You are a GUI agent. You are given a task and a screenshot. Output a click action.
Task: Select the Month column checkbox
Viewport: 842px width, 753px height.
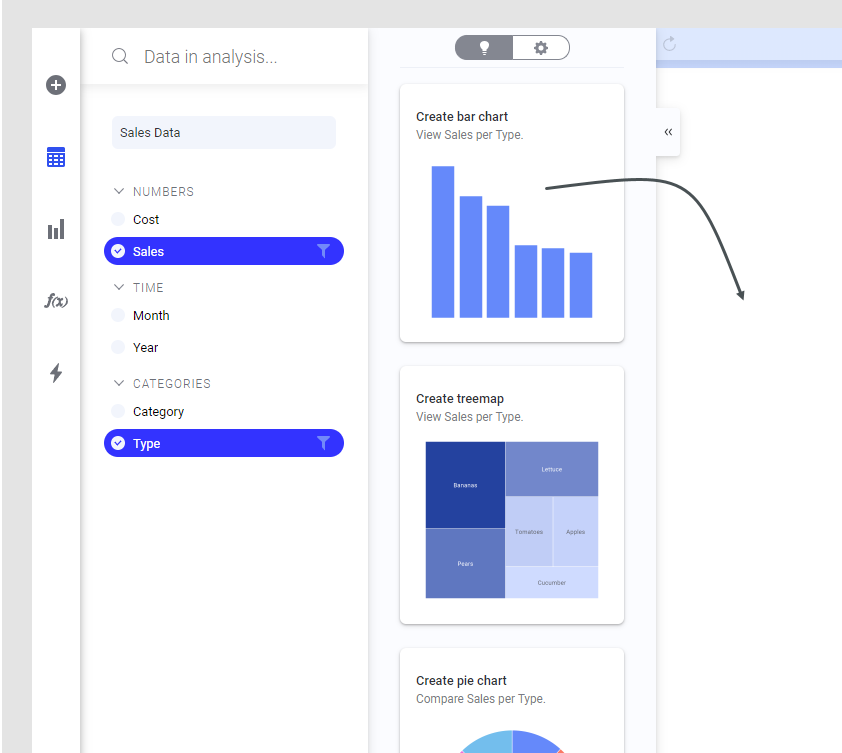tap(118, 315)
